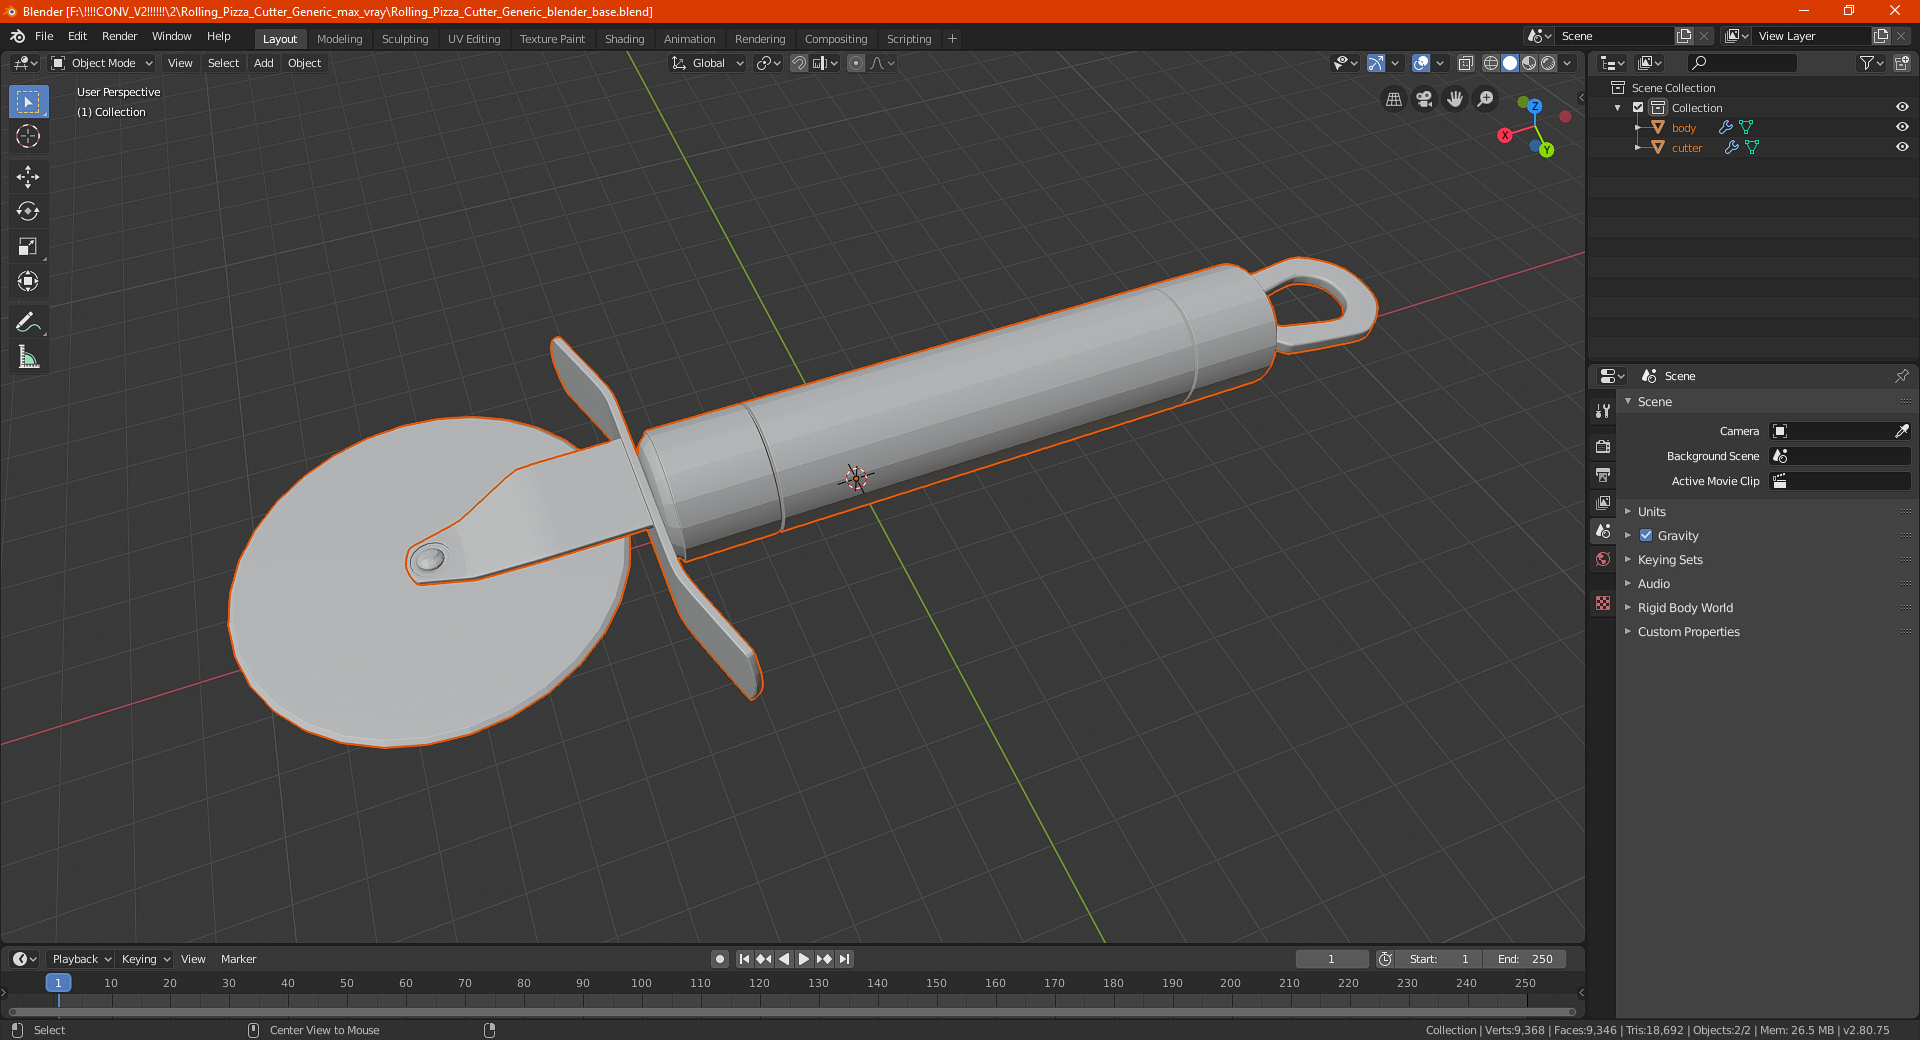1920x1040 pixels.
Task: Pick the Transform tool
Action: (28, 281)
